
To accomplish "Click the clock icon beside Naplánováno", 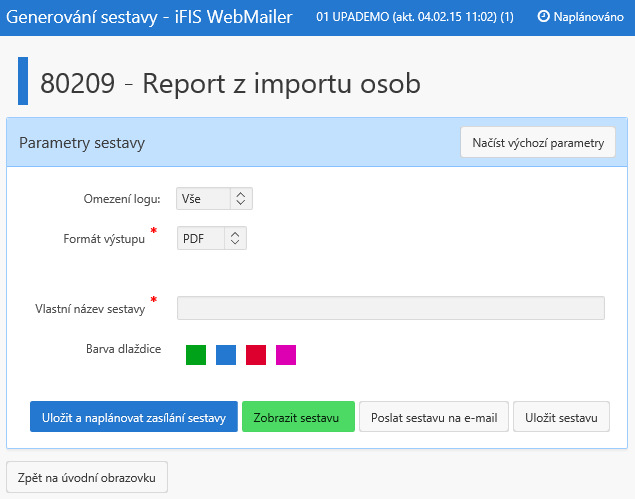I will coord(543,16).
